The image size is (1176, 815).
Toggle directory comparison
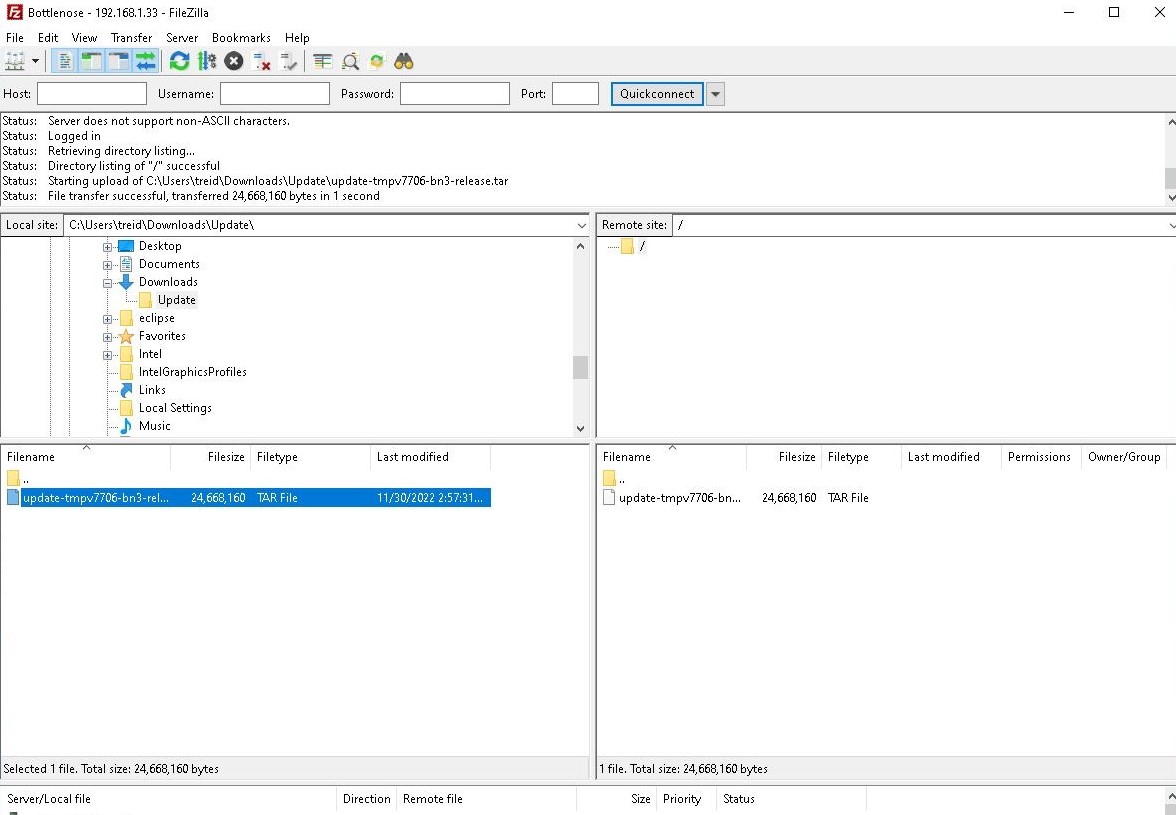(350, 61)
